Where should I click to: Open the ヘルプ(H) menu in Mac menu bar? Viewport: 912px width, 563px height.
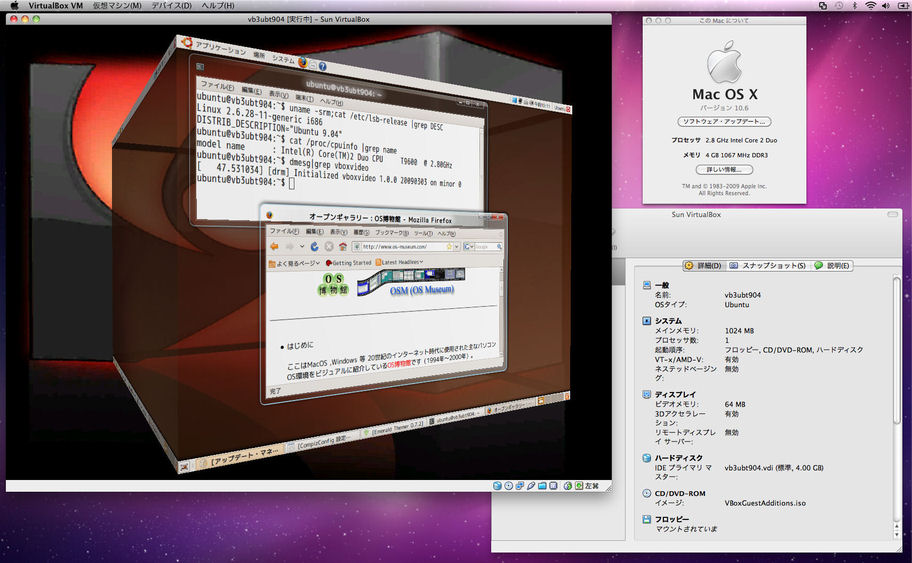coord(218,5)
